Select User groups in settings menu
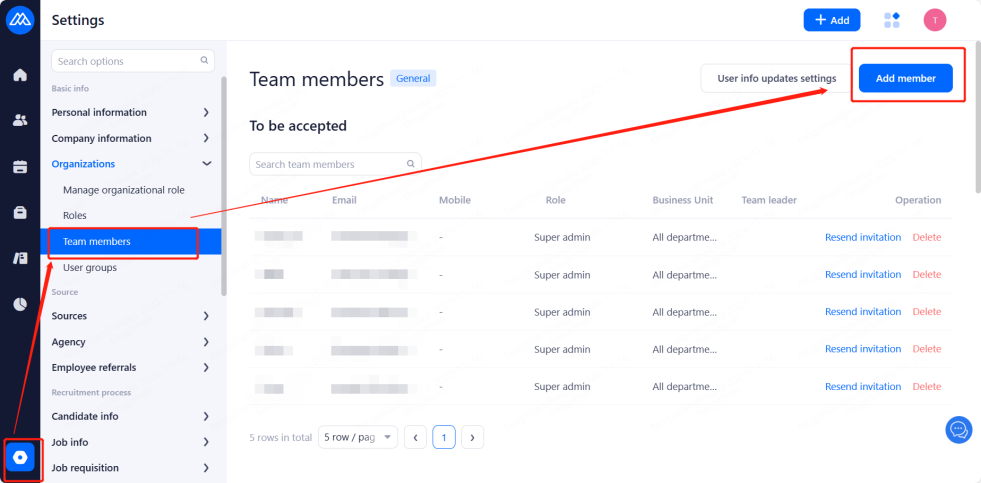Screen dimensions: 981x483 click(90, 268)
